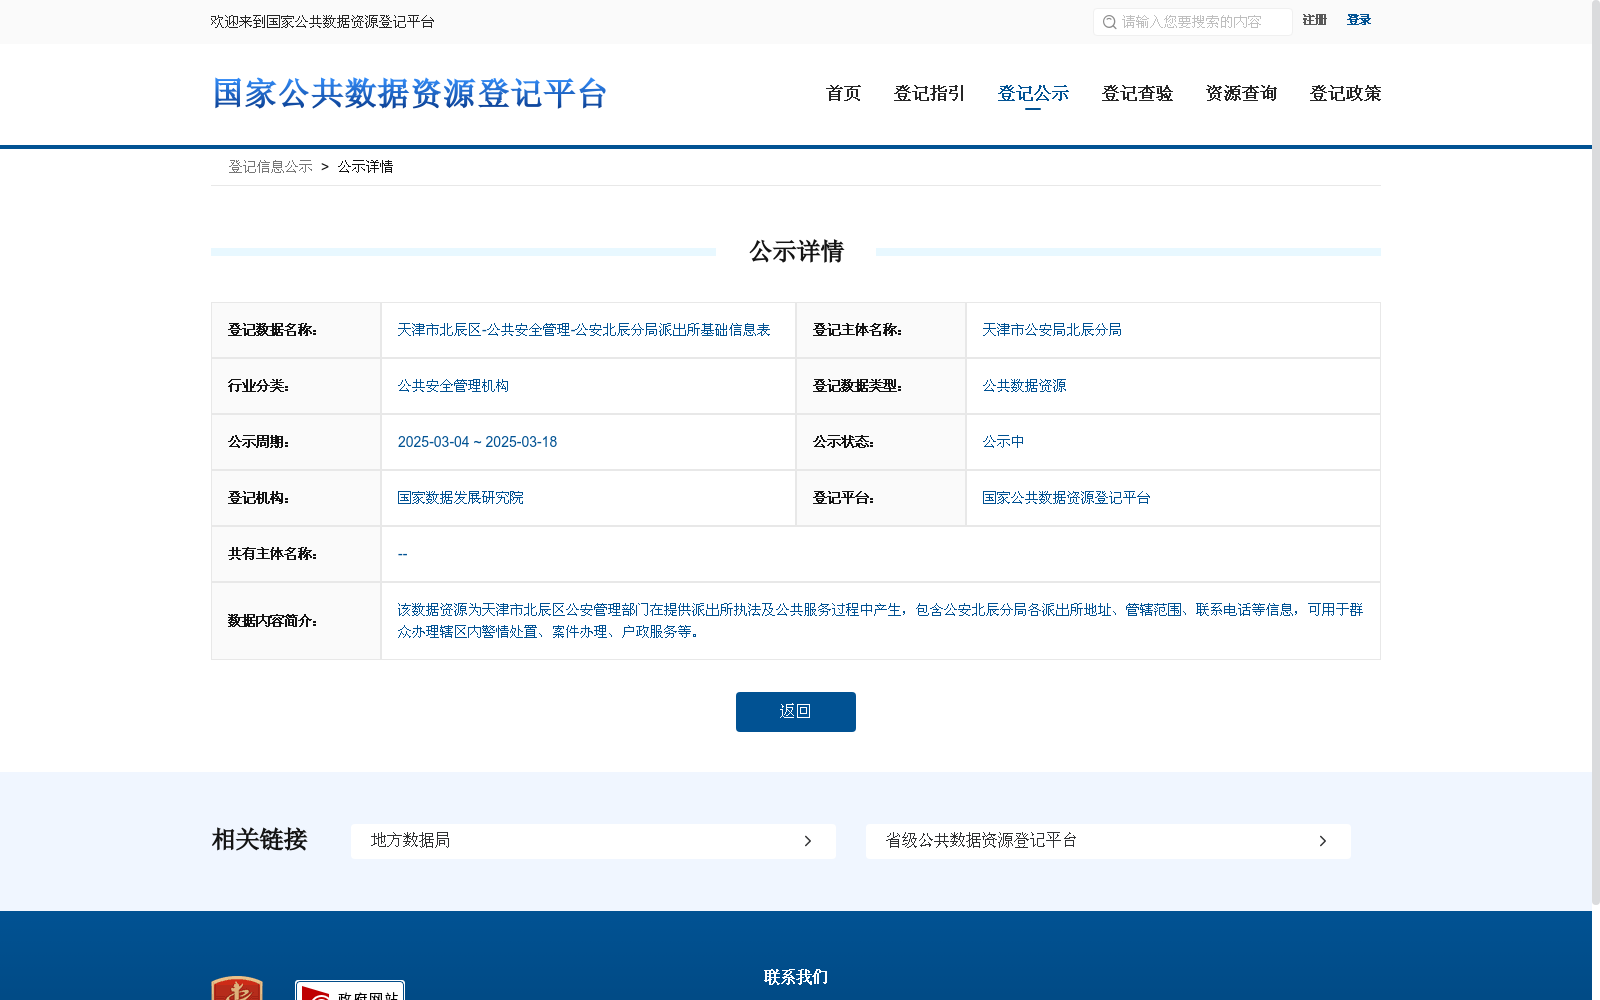The width and height of the screenshot is (1600, 1000).
Task: Expand the 省级公共数据资源登记平台 link
Action: pos(1108,841)
